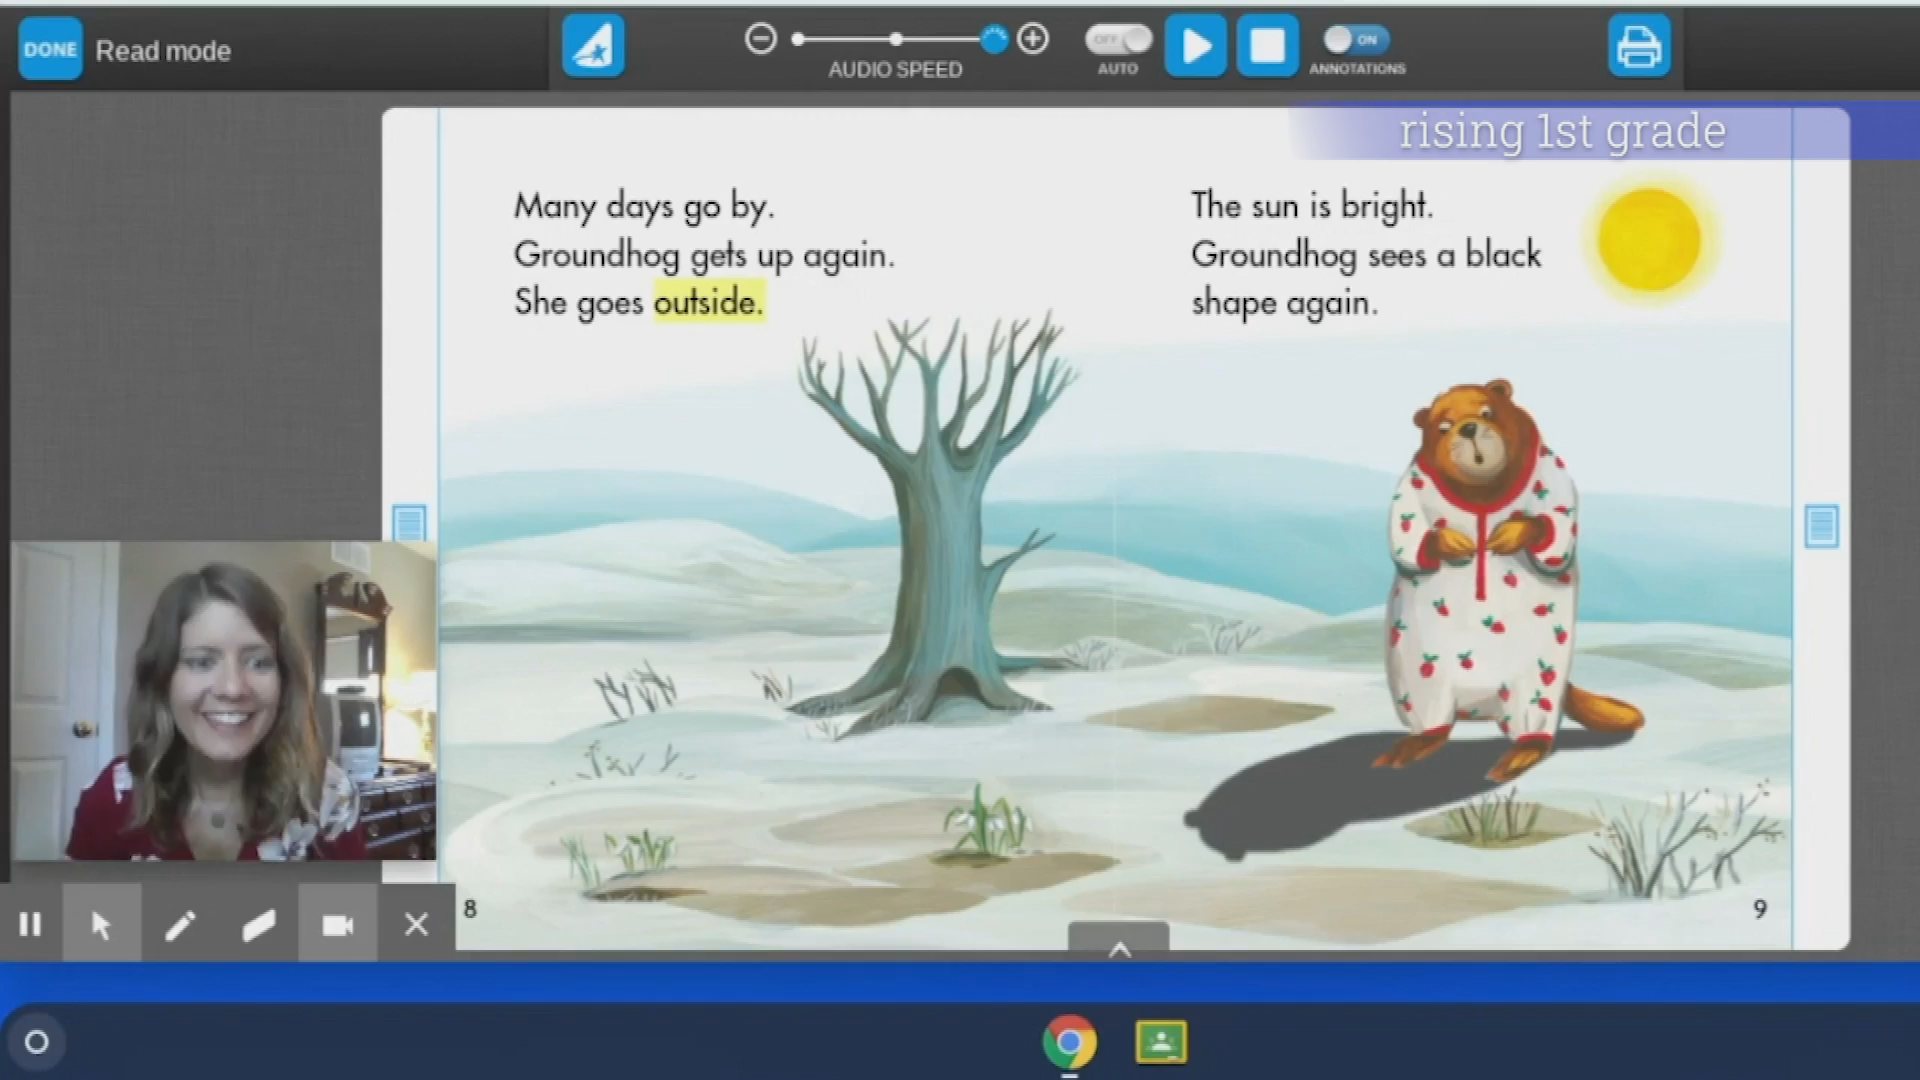This screenshot has width=1920, height=1080.
Task: Play the book audio
Action: click(x=1195, y=46)
